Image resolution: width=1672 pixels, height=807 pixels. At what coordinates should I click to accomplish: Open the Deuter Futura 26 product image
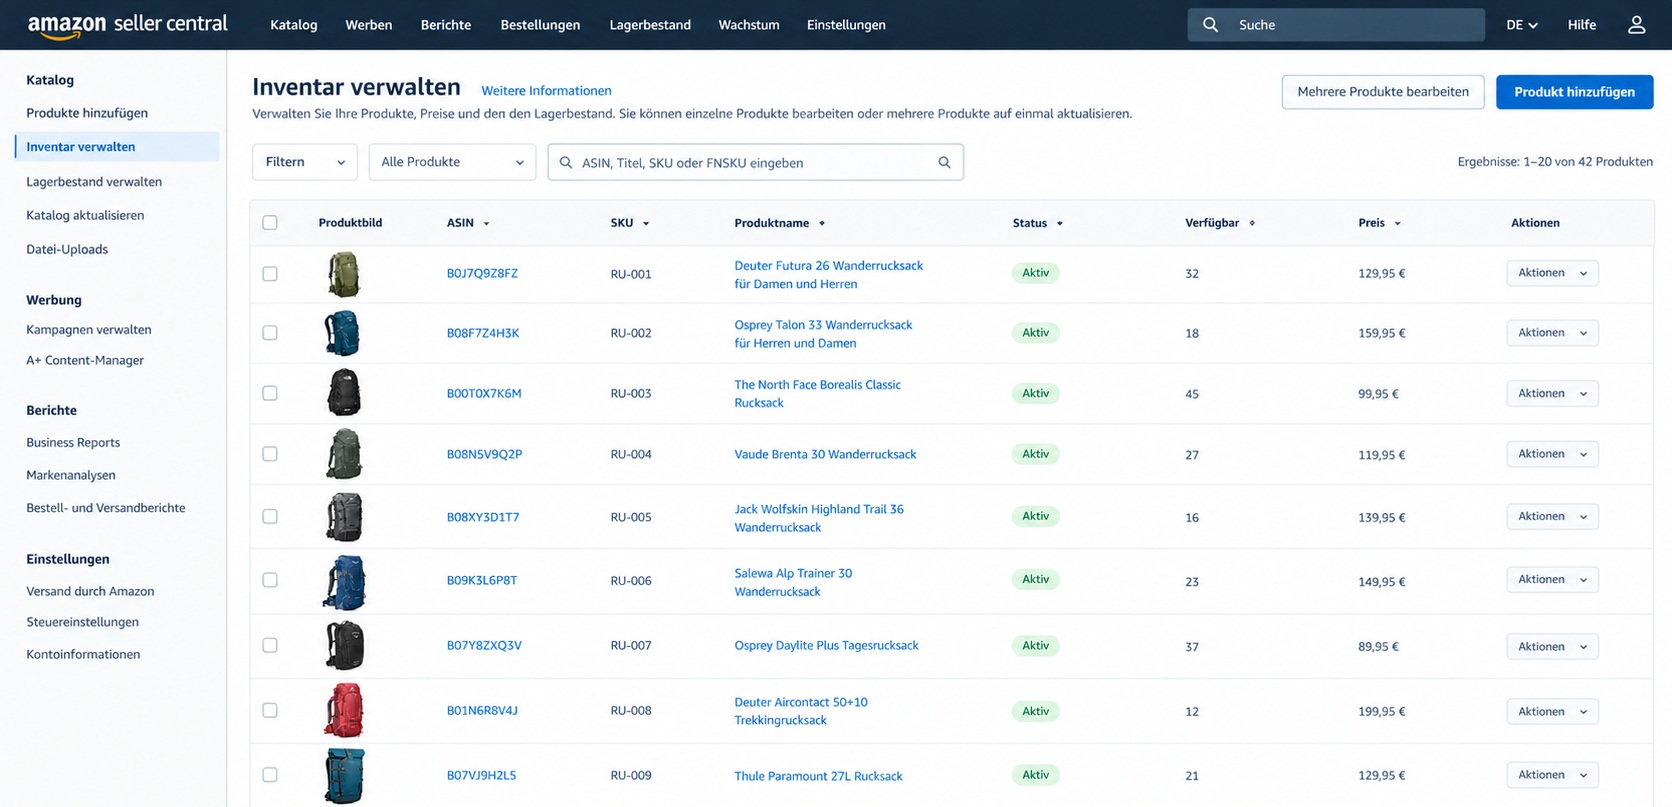[x=343, y=274]
